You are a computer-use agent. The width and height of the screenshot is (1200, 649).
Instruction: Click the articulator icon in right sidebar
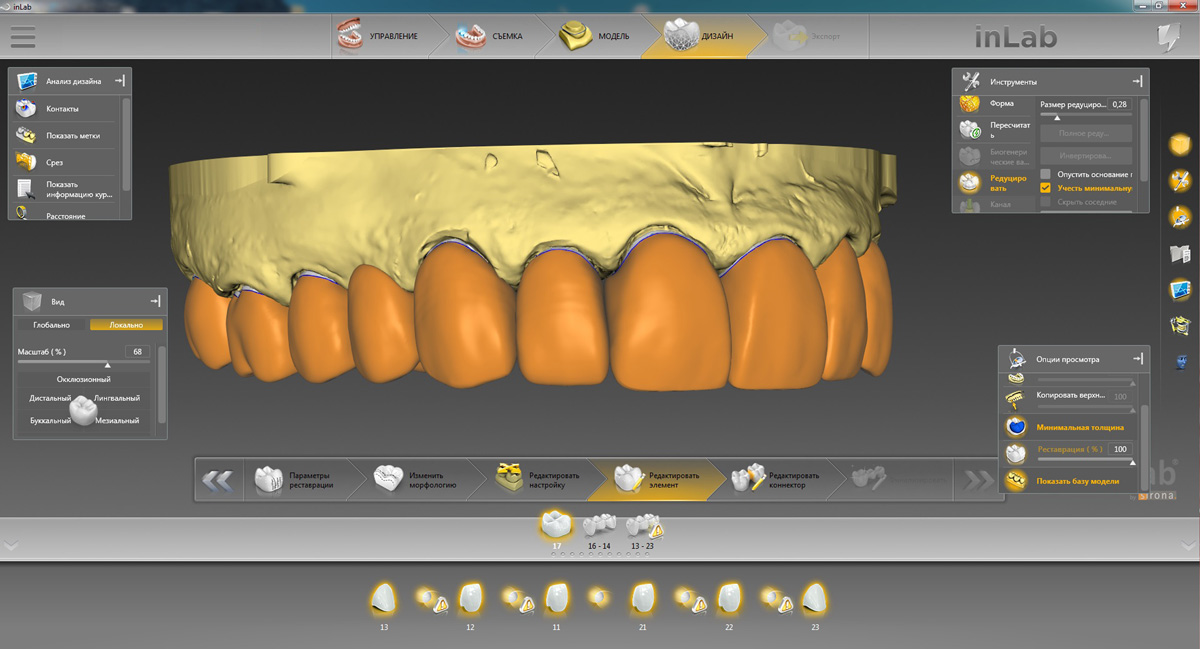(1180, 325)
